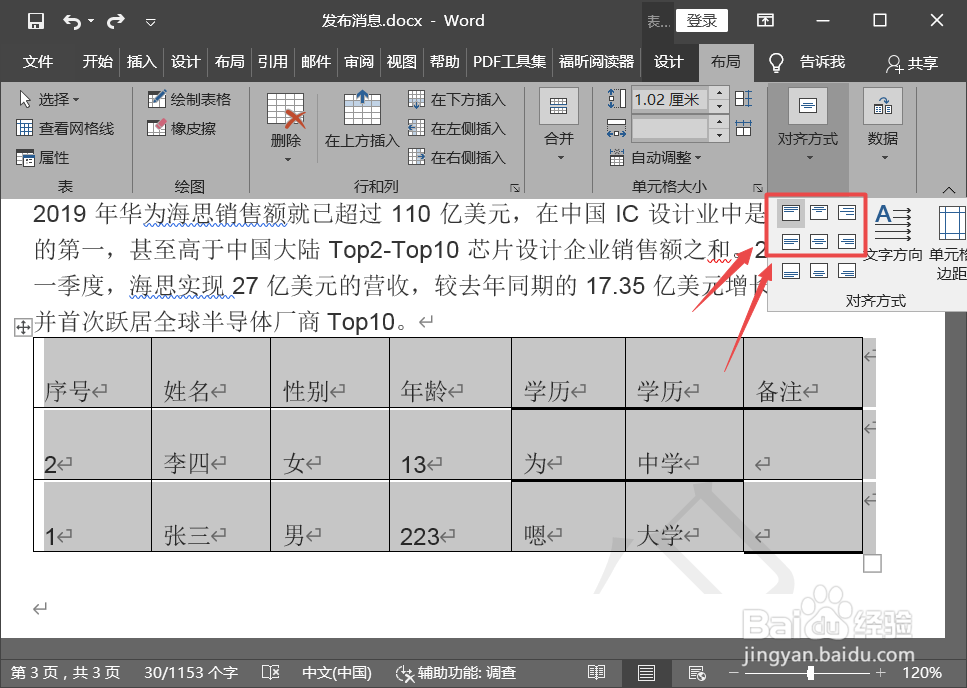The height and width of the screenshot is (688, 967).
Task: Click the Redo arrow icon
Action: click(115, 22)
